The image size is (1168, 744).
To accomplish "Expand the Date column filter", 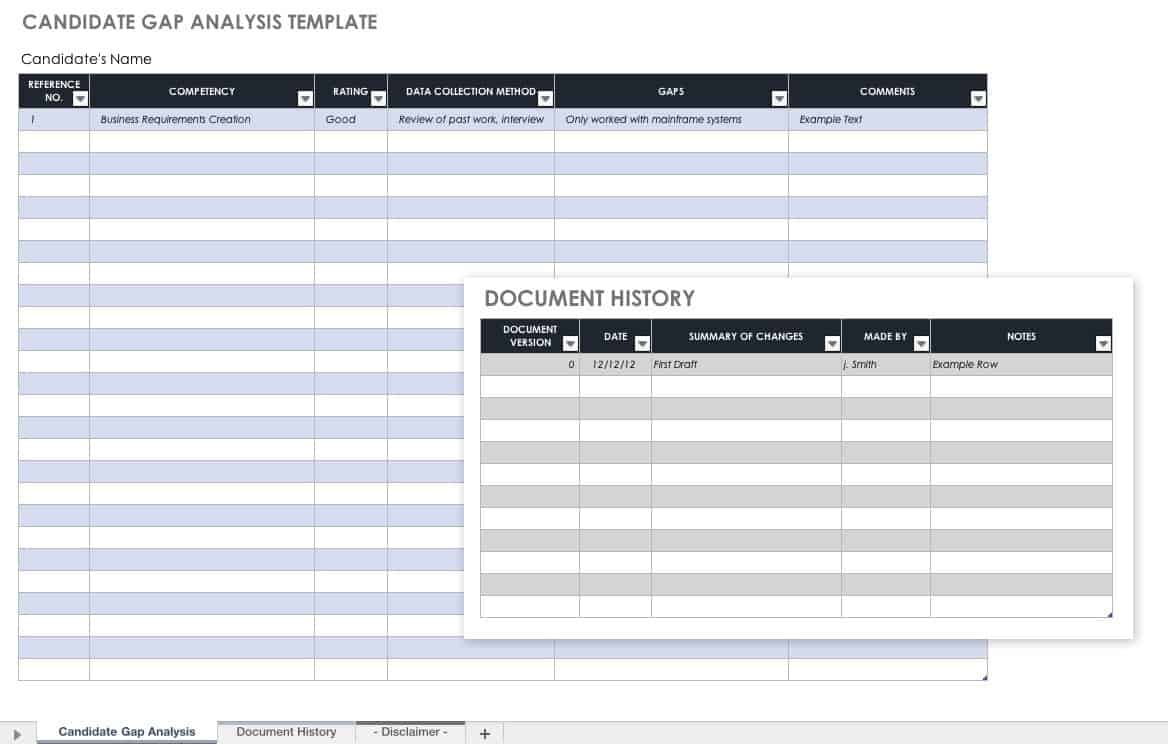I will click(642, 344).
